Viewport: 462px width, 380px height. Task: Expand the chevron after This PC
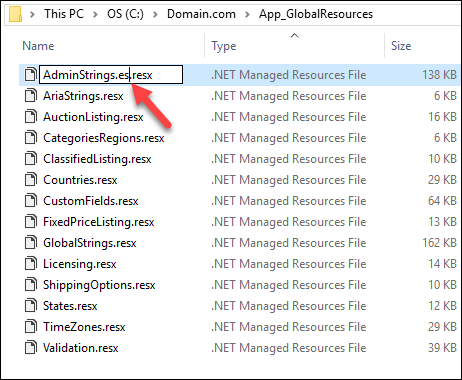coord(95,14)
